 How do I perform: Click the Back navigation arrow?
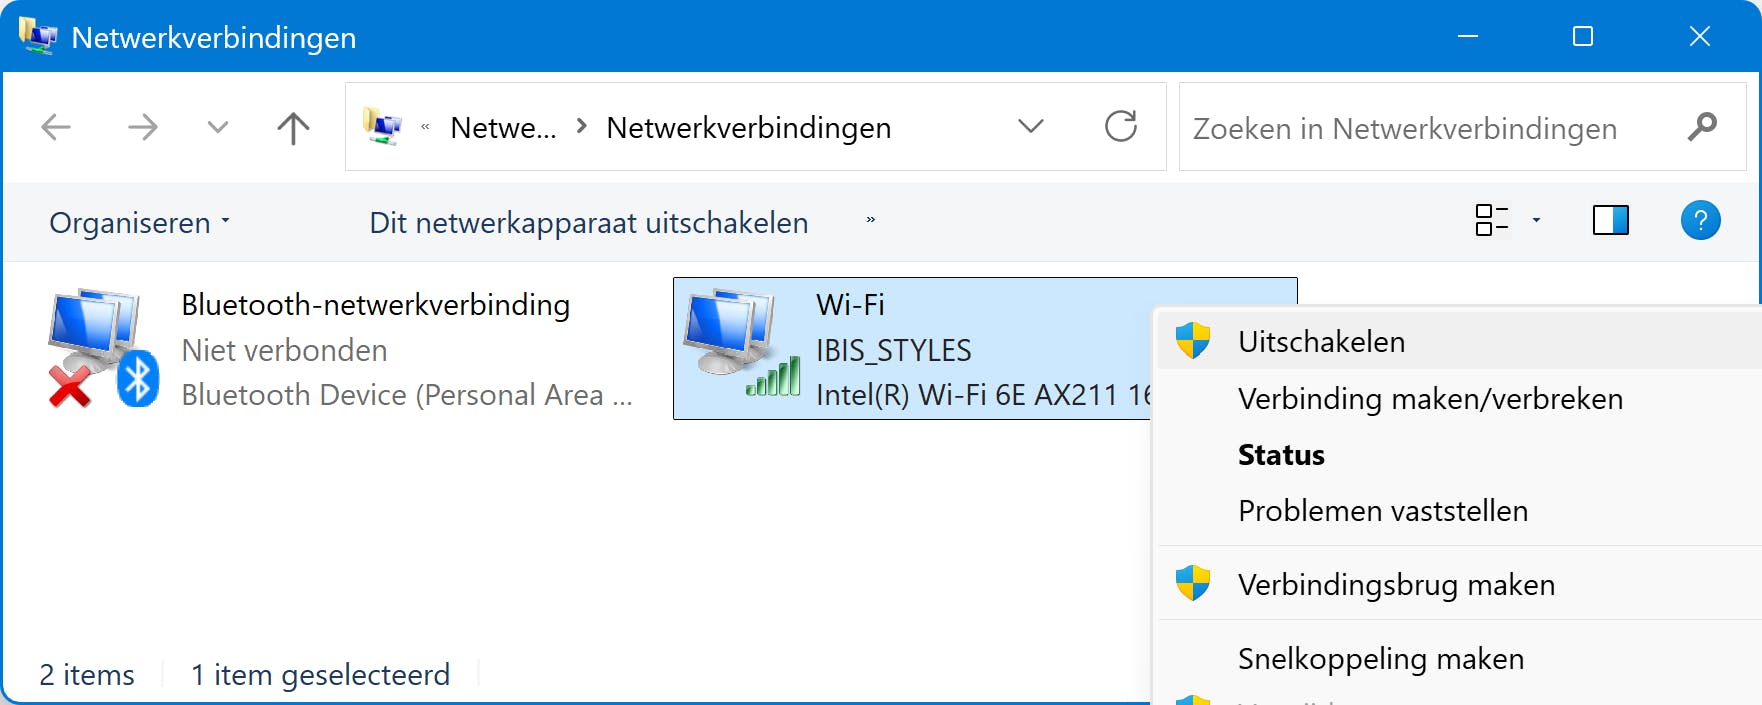pos(56,127)
